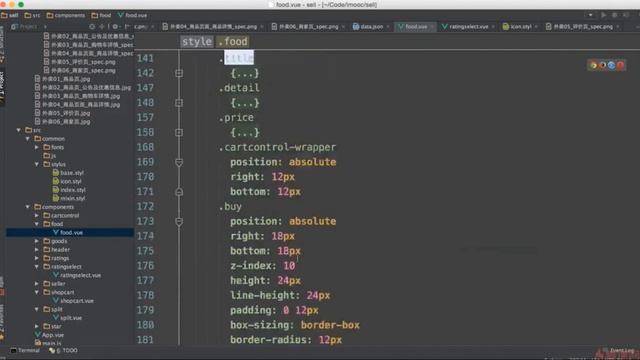This screenshot has height=360, width=640.
Task: Expand folded block at line 142
Action: click(179, 73)
